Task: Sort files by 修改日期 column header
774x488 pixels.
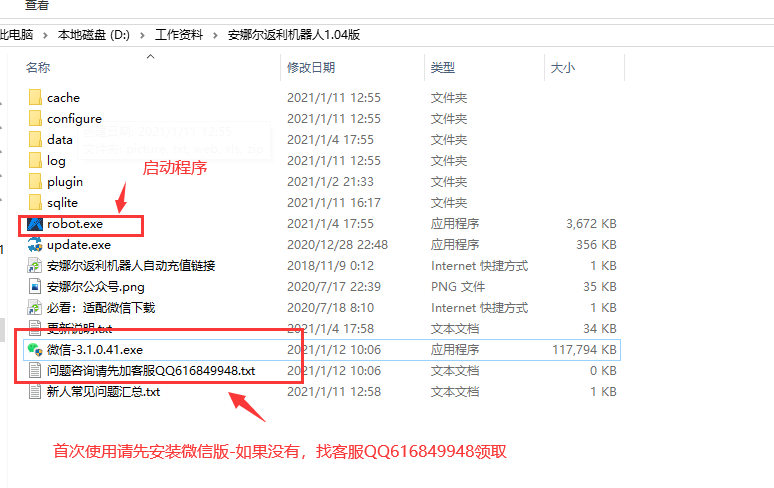Action: [x=311, y=68]
